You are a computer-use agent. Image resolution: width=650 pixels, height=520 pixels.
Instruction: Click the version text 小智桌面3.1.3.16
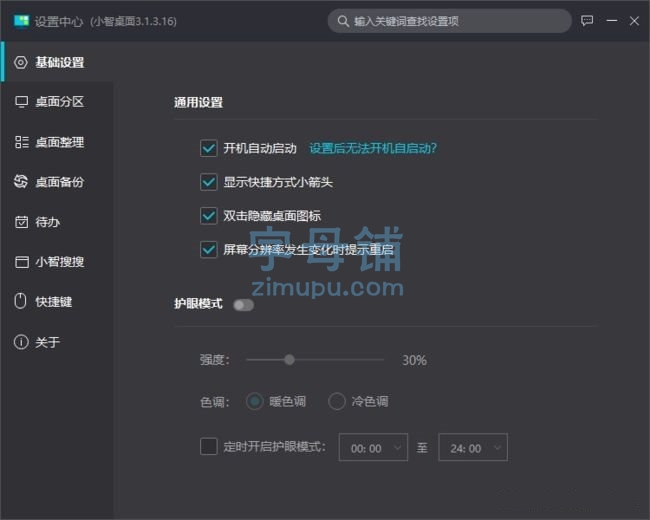coord(134,21)
